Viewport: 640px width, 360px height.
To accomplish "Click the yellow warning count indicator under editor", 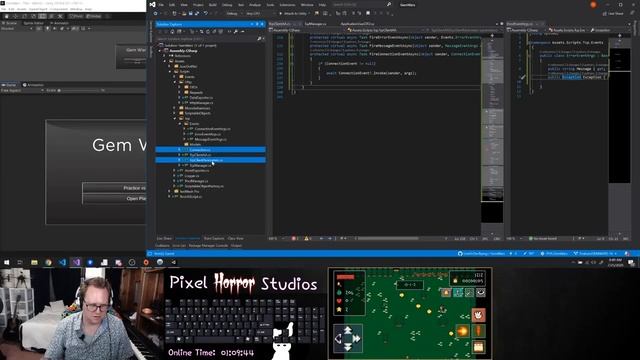I will [308, 238].
